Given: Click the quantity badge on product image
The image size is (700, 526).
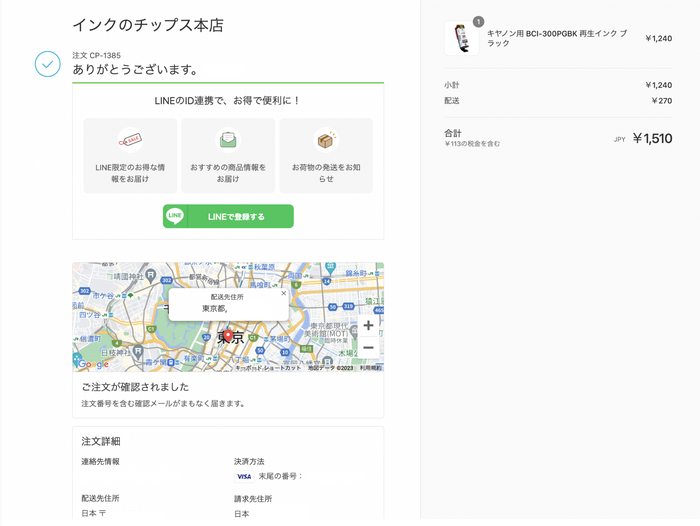Looking at the screenshot, I should [478, 21].
